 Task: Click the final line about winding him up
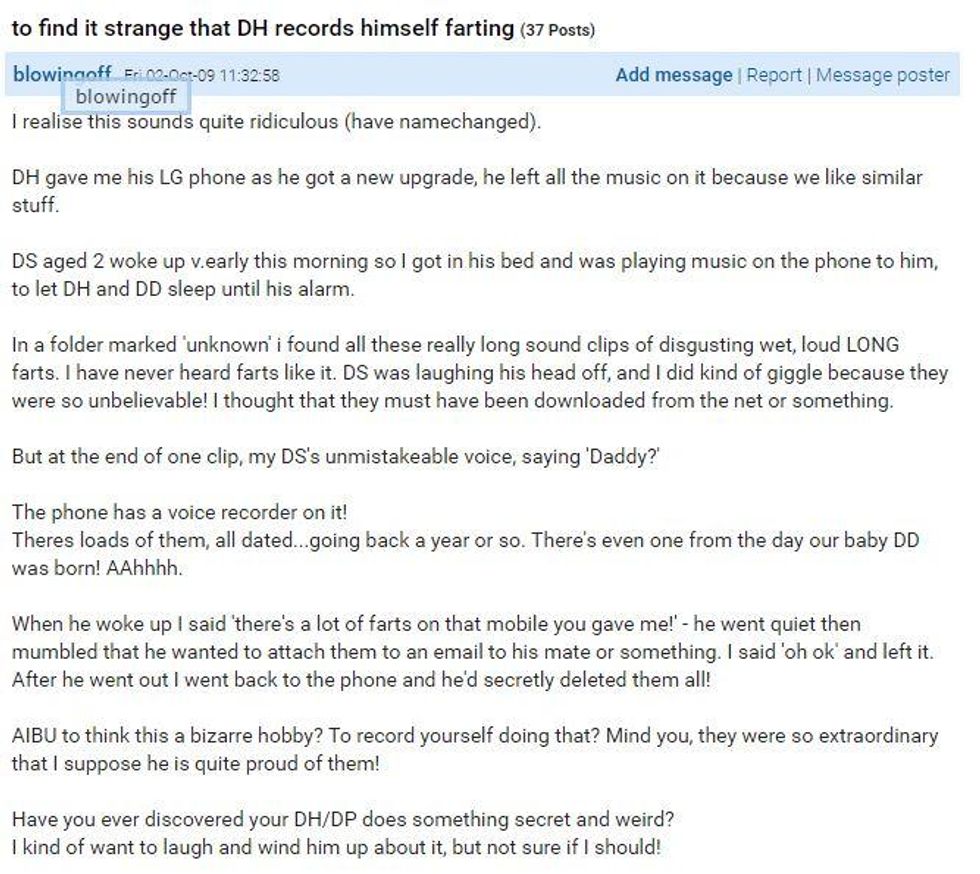[x=336, y=847]
